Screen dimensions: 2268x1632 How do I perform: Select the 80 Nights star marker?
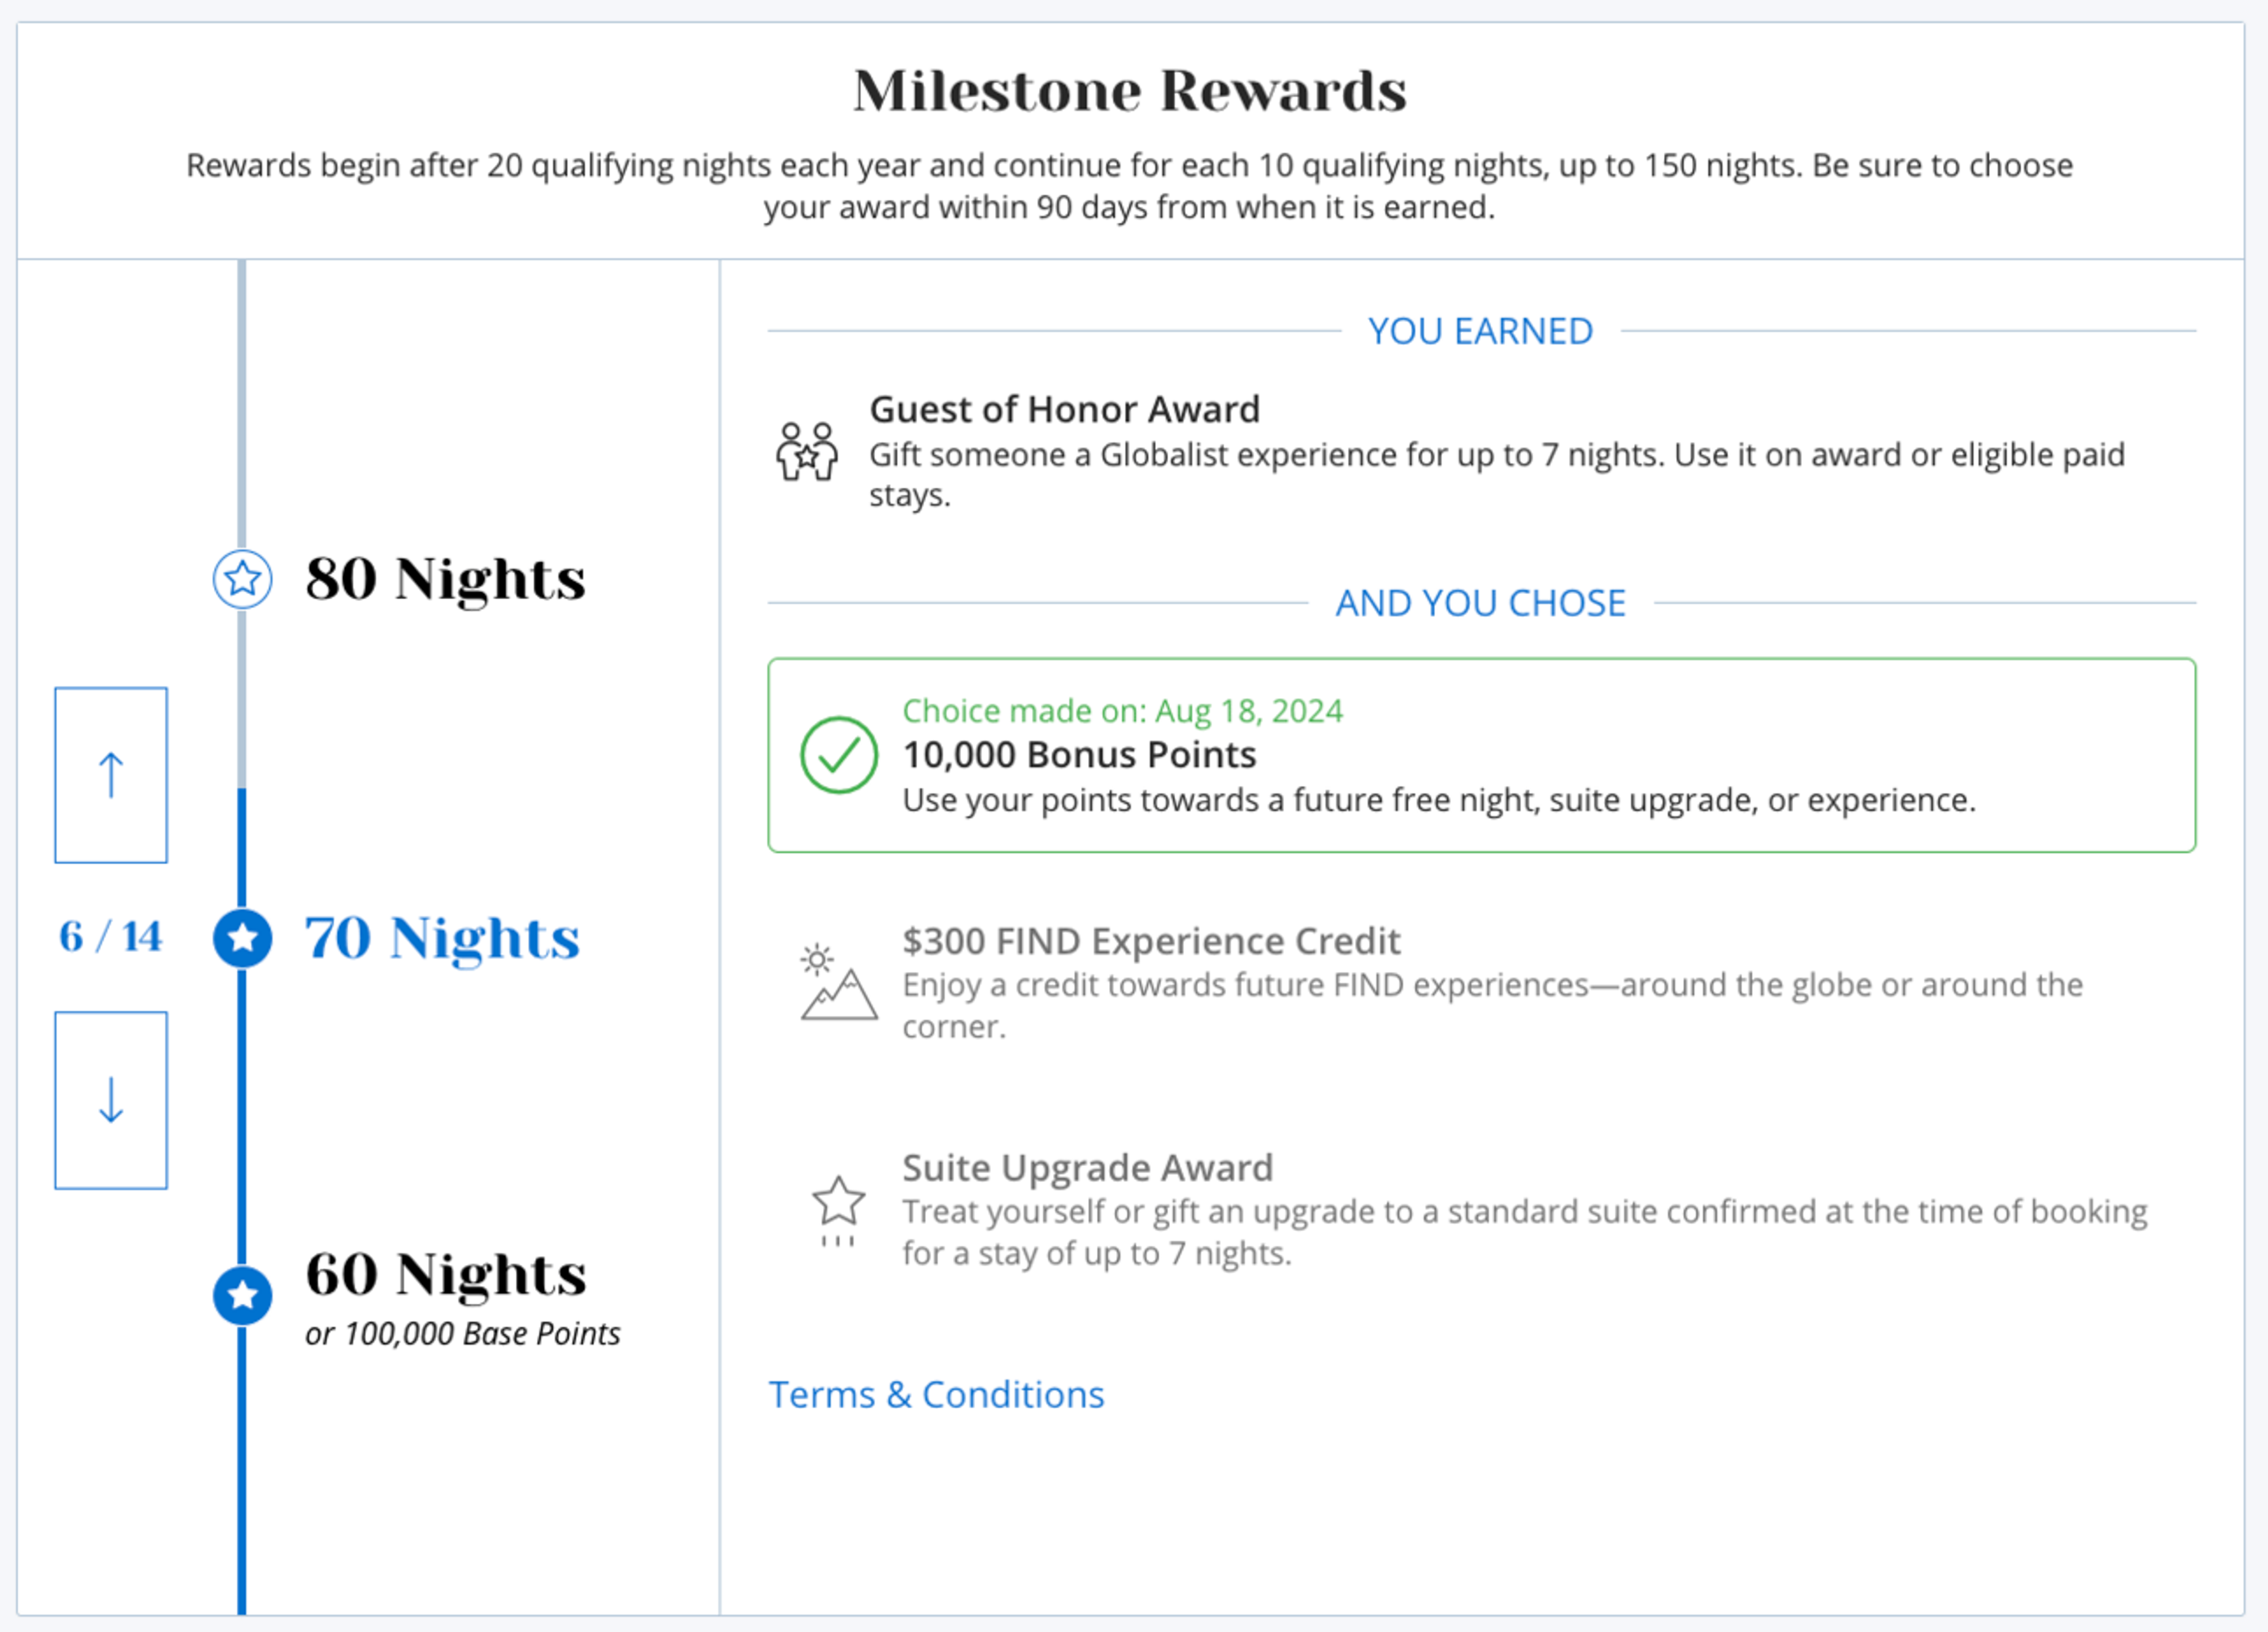[242, 578]
